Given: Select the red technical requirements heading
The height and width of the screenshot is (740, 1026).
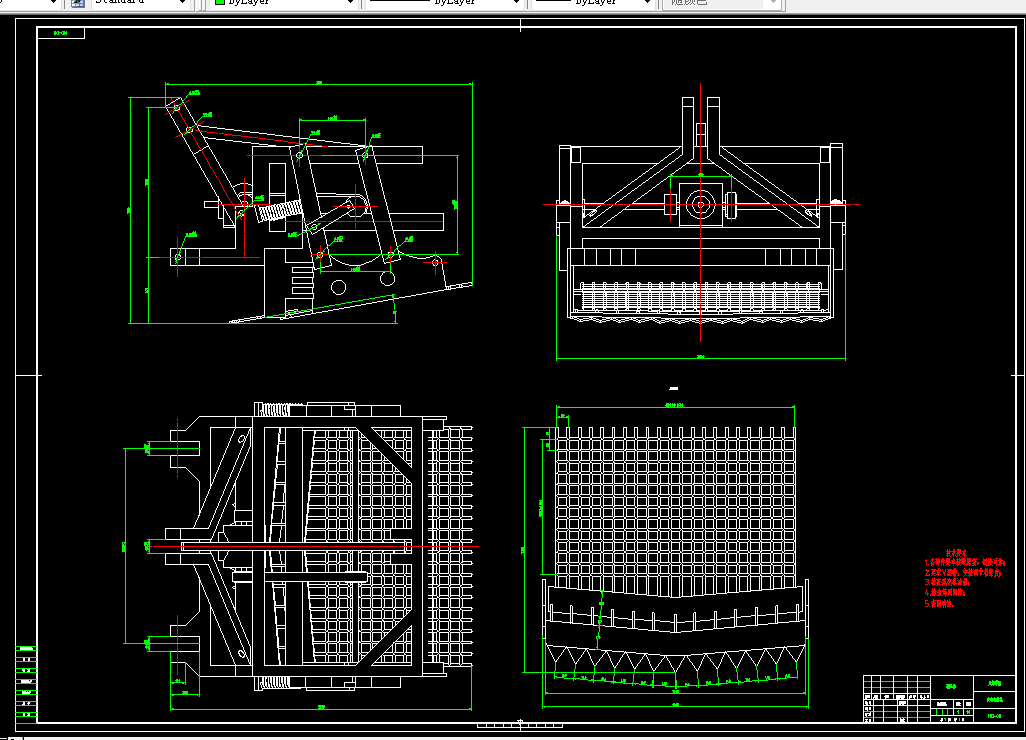Looking at the screenshot, I should [956, 553].
